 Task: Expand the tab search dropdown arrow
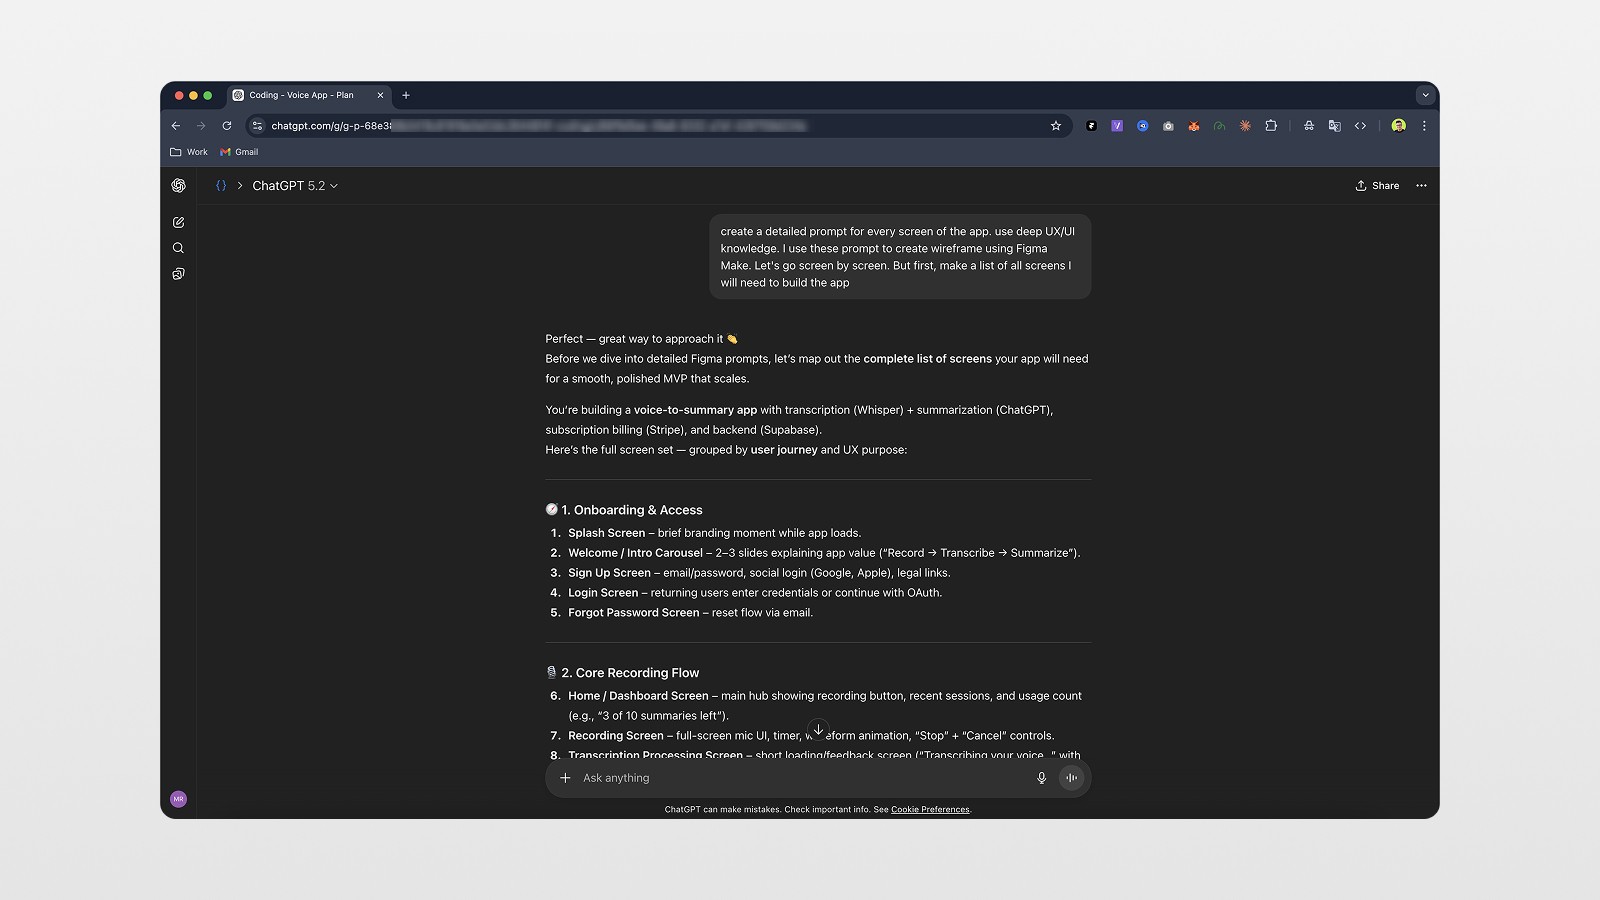coord(1425,96)
